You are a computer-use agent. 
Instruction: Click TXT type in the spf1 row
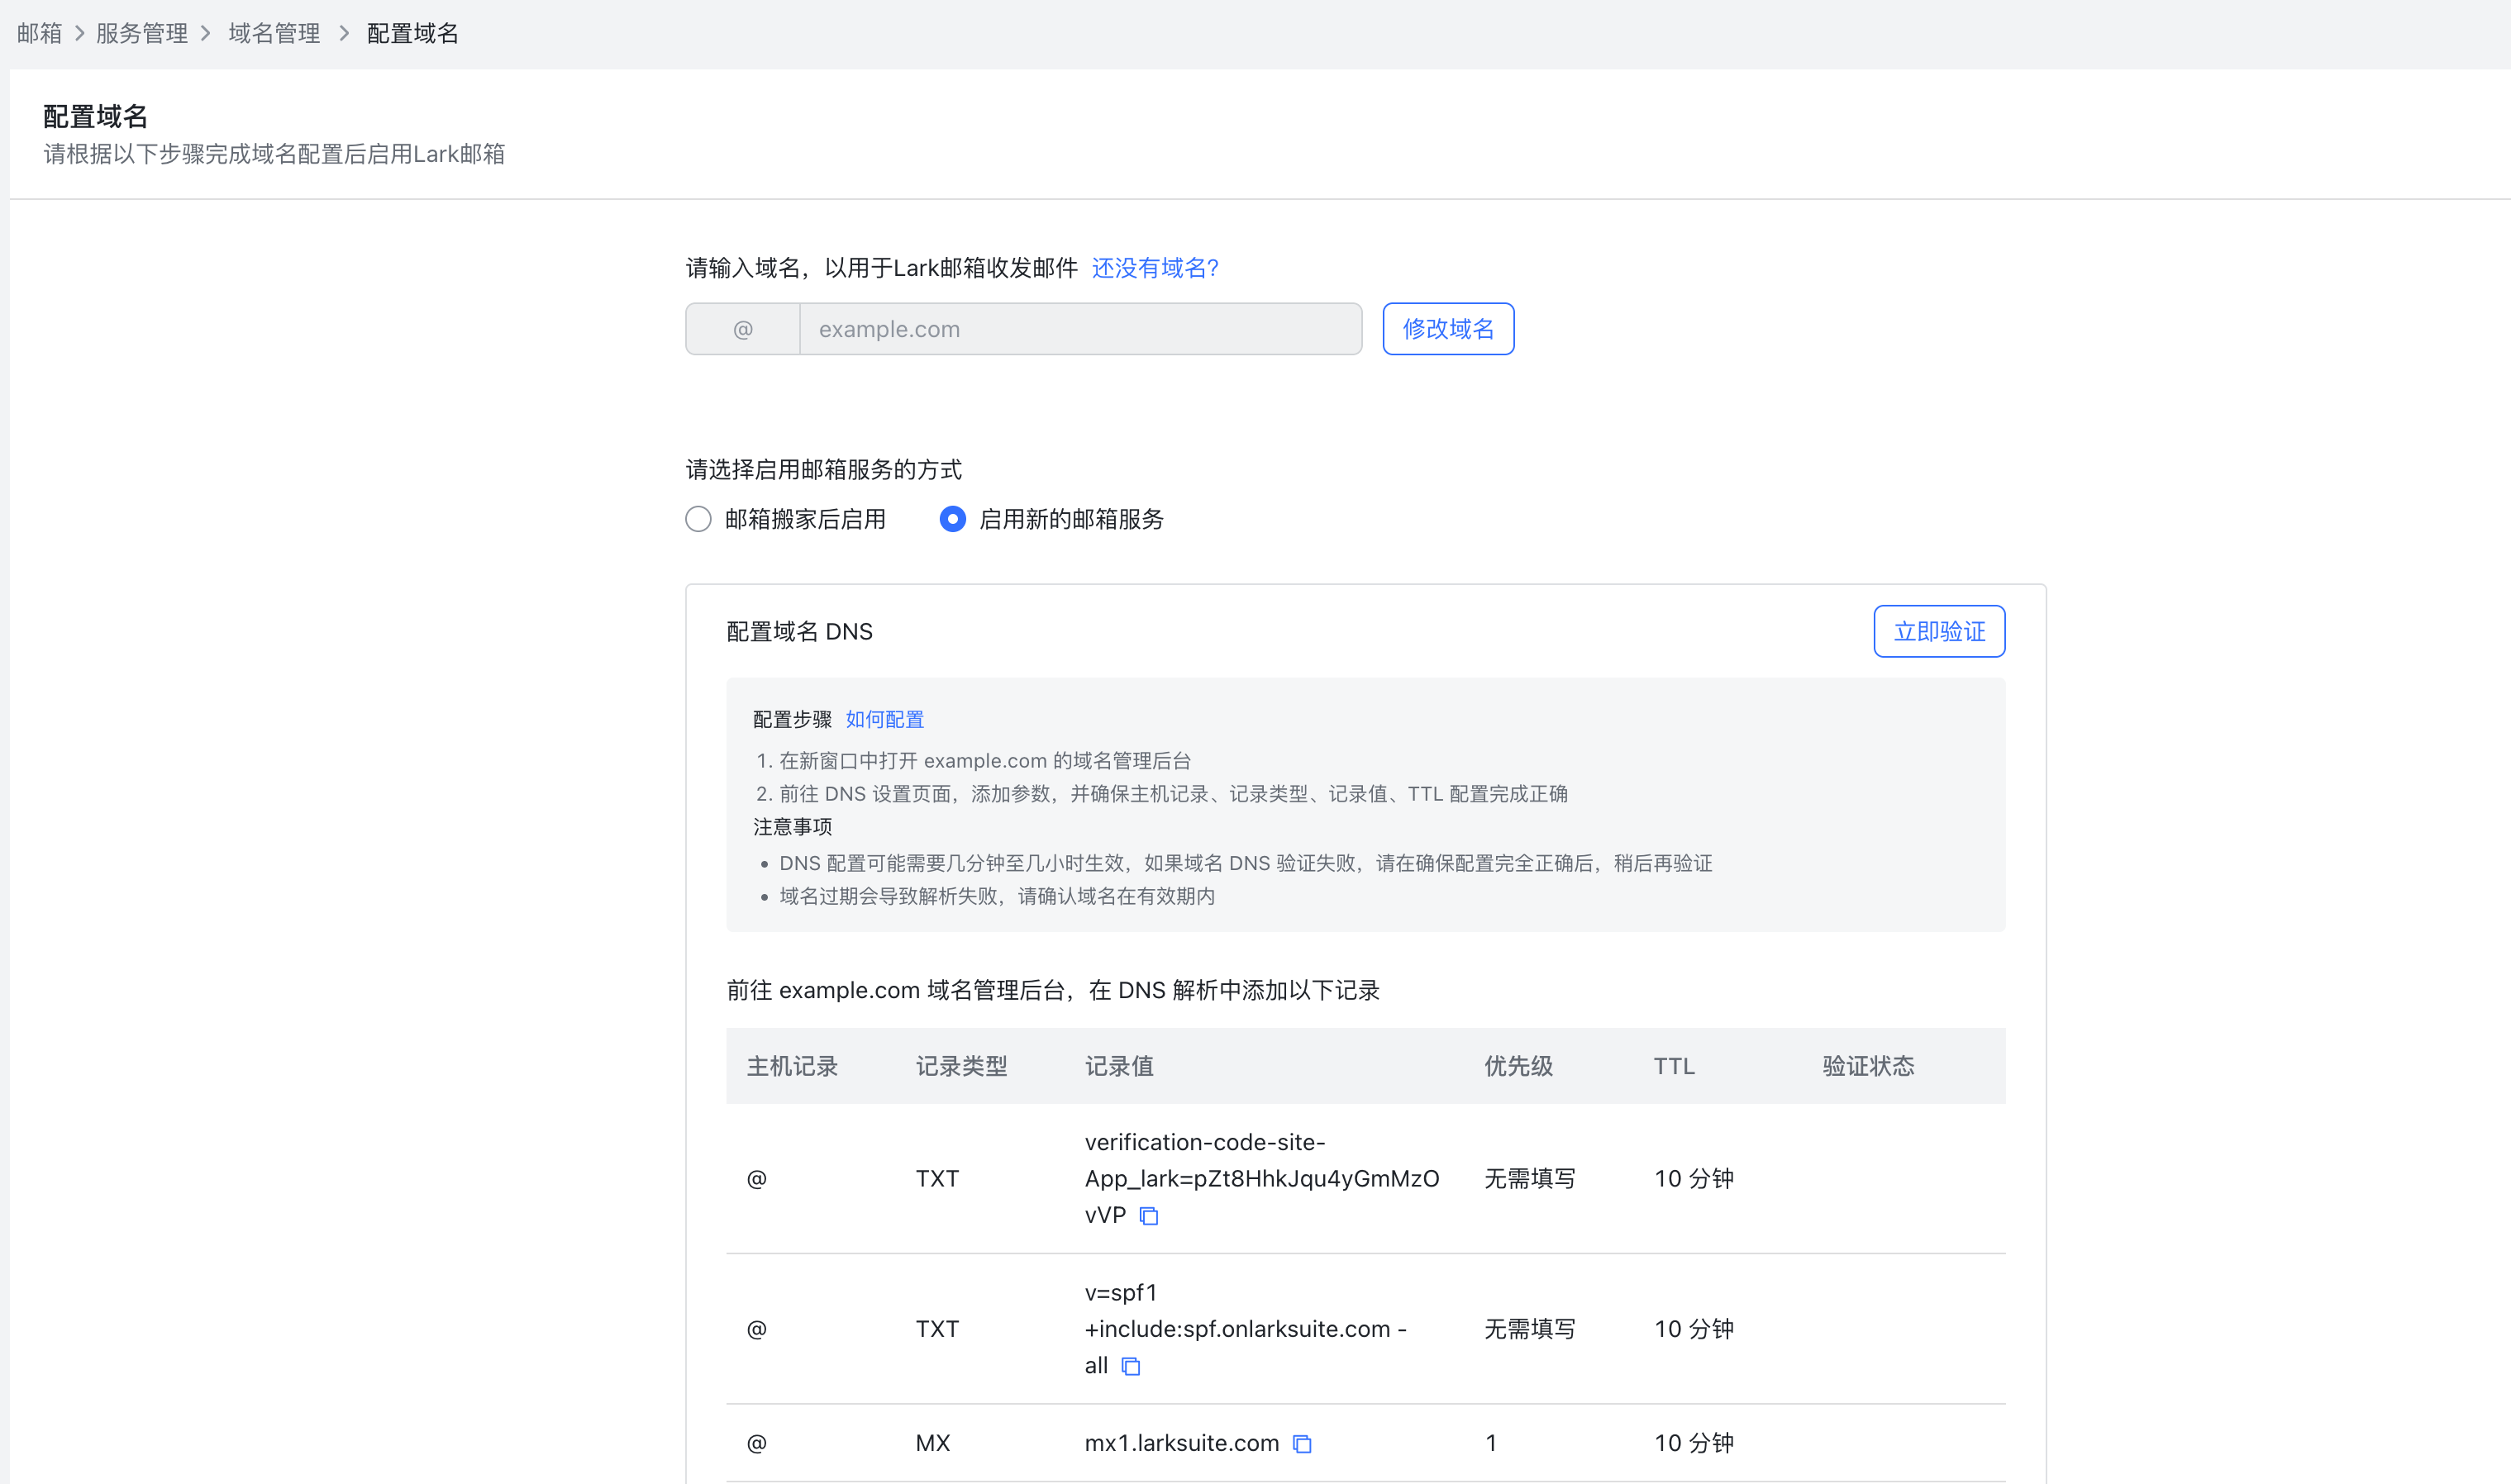tap(937, 1329)
